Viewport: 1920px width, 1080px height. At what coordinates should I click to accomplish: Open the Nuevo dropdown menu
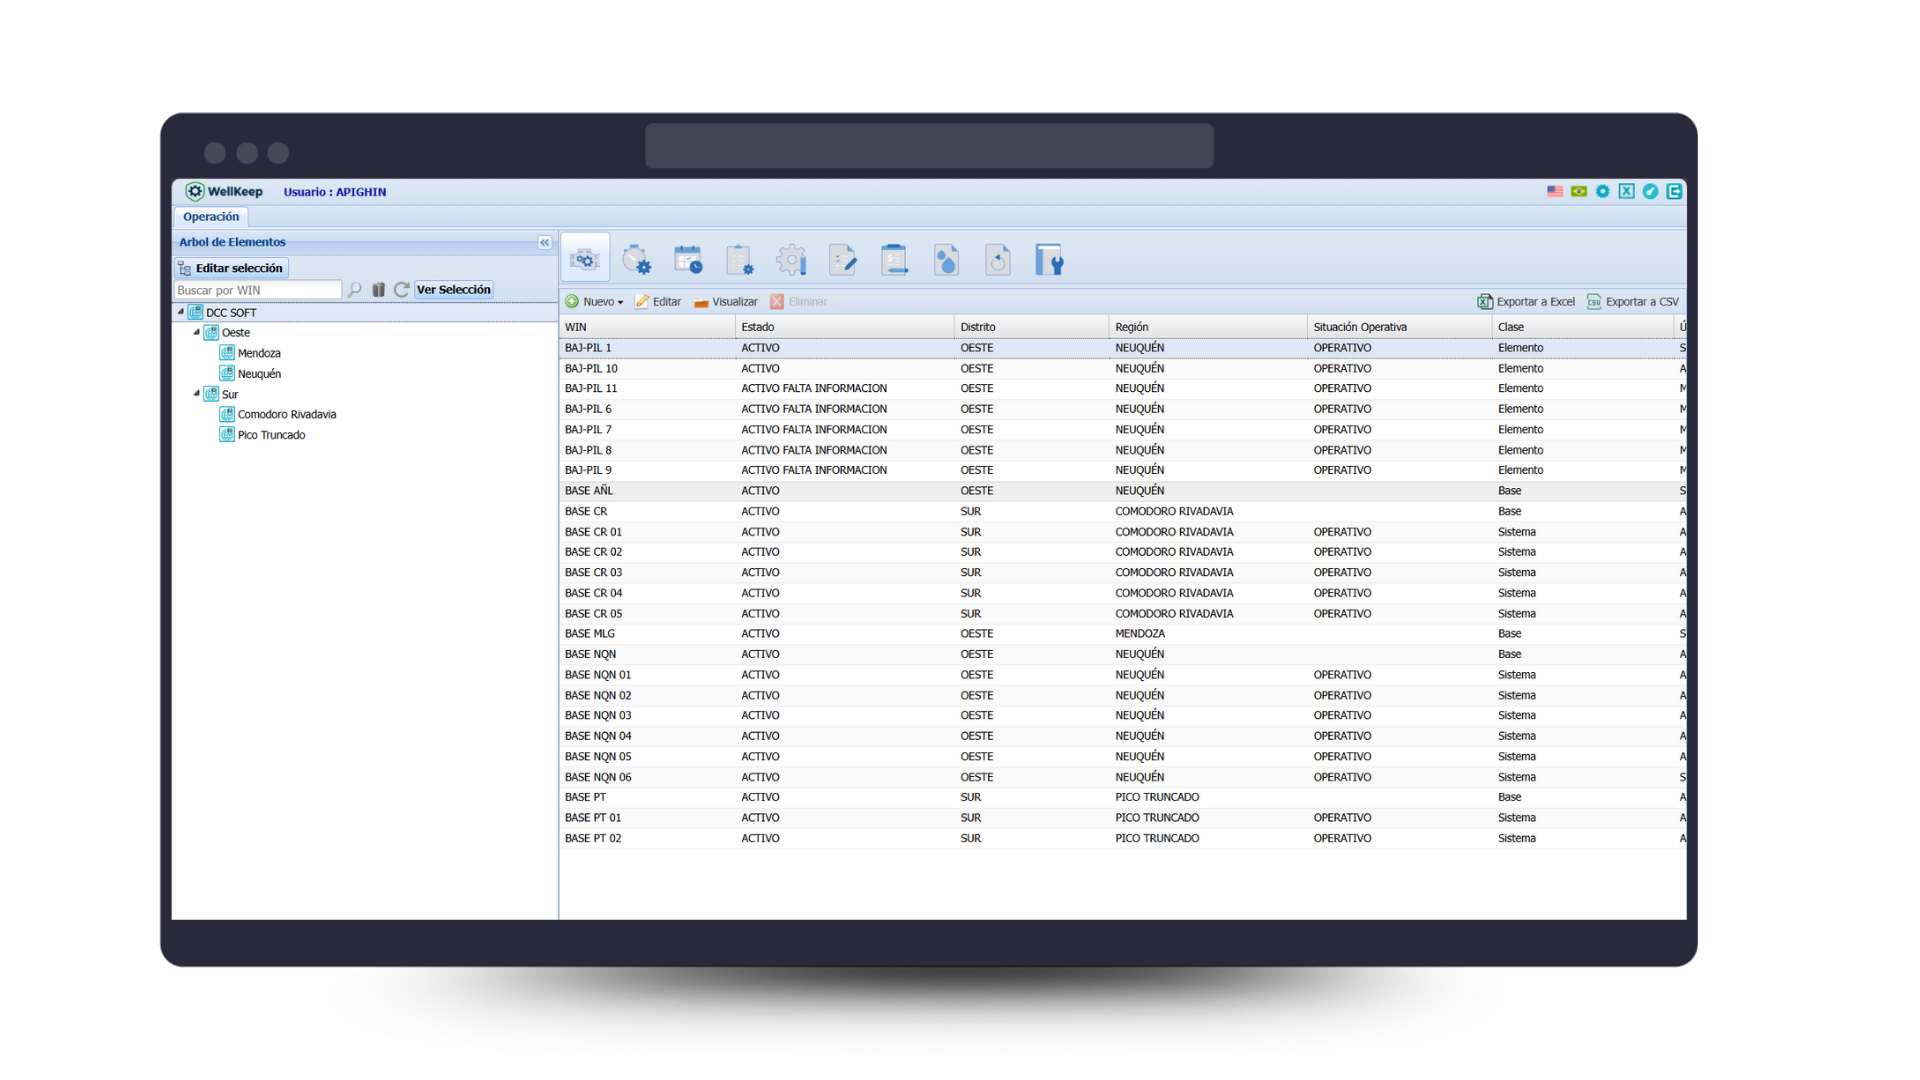point(601,302)
